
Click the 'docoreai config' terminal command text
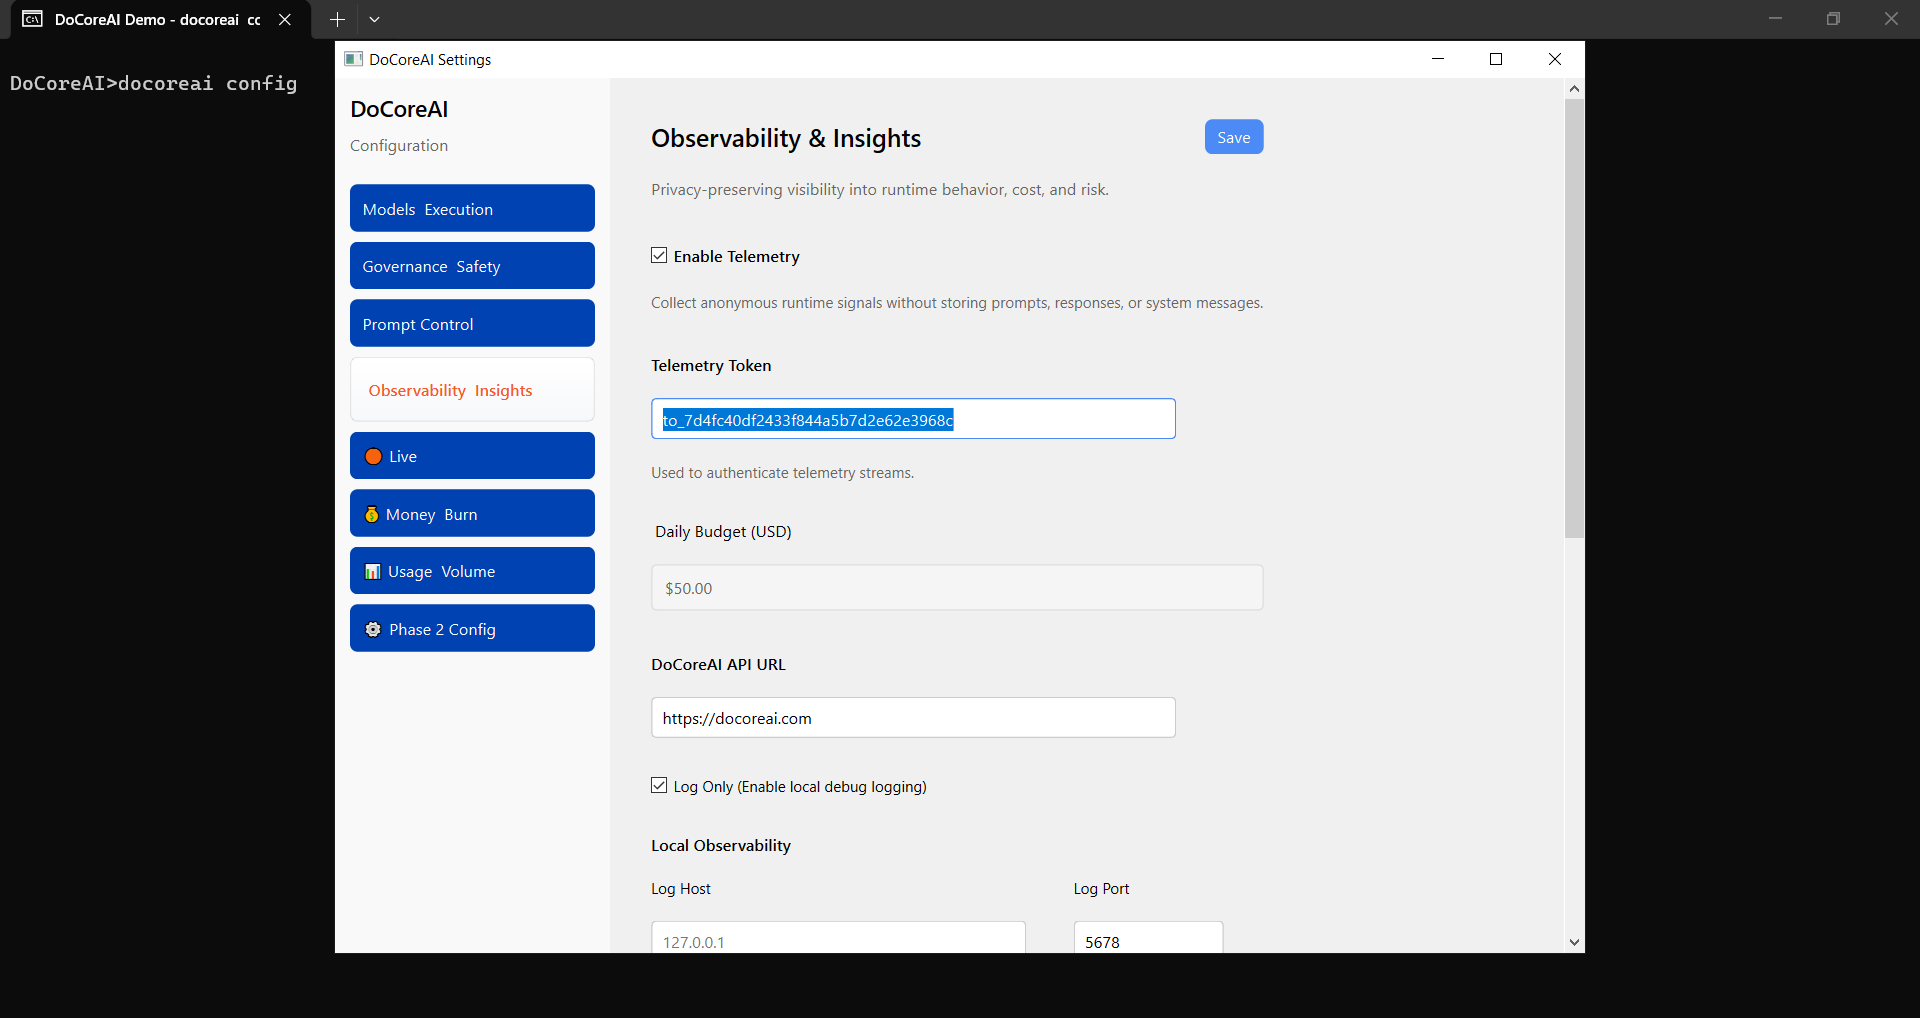tap(207, 83)
